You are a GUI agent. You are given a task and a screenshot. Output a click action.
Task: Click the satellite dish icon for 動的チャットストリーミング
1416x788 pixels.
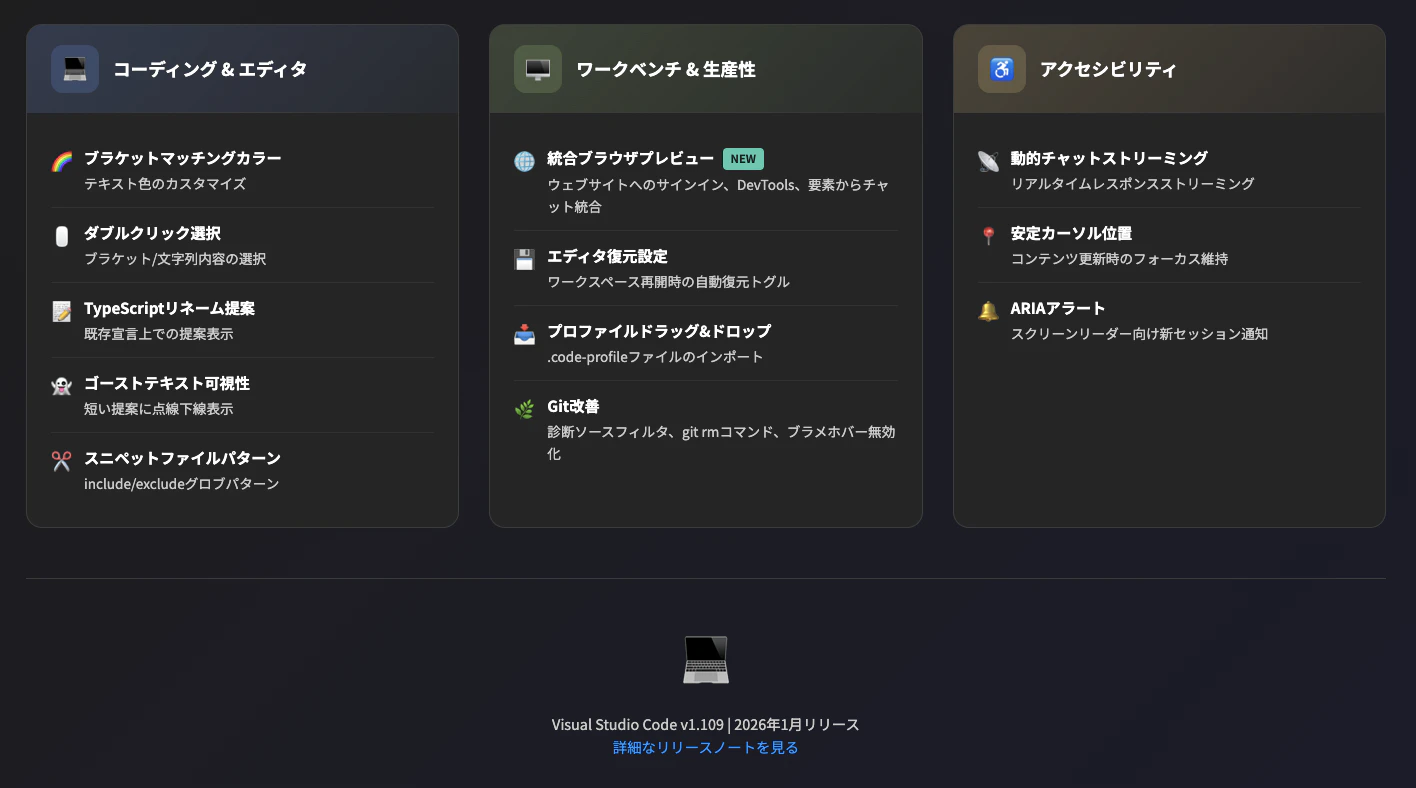(x=989, y=162)
